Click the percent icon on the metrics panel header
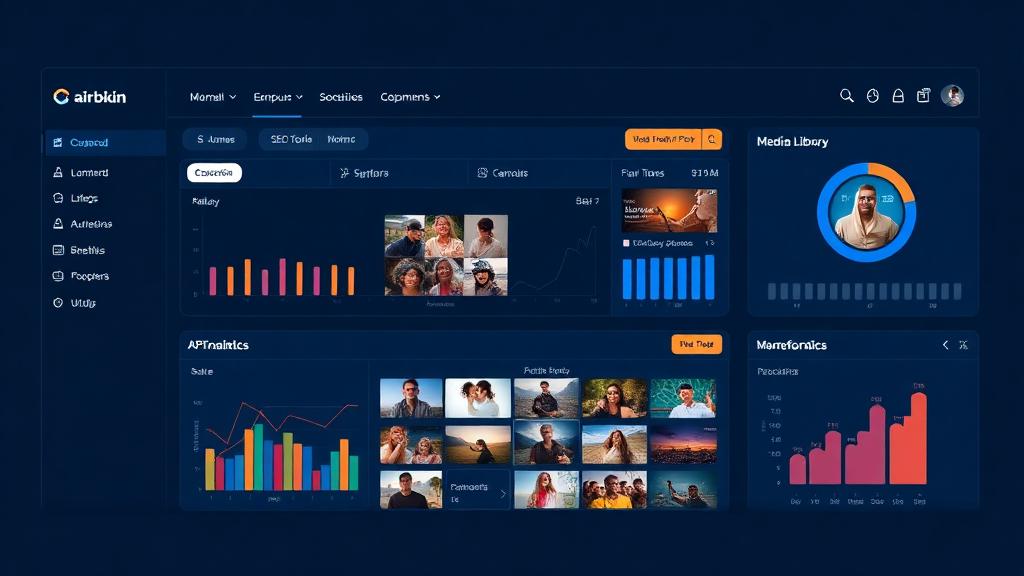The image size is (1024, 576). click(963, 344)
